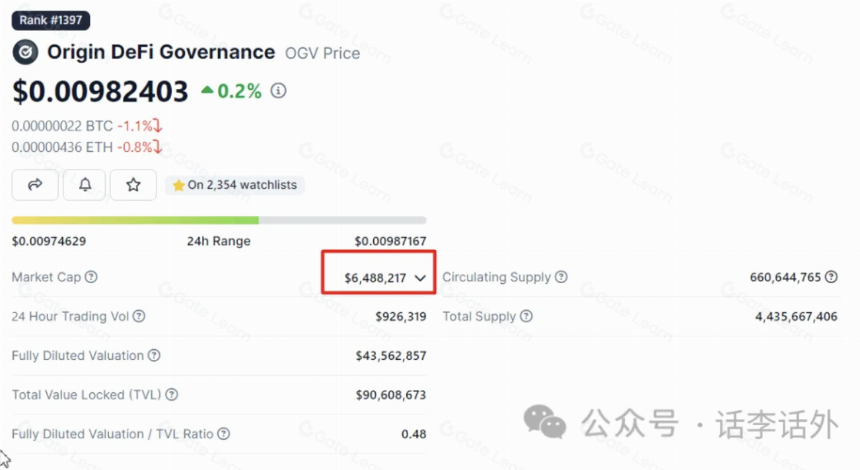Open Total Supply help icon

pyautogui.click(x=526, y=316)
